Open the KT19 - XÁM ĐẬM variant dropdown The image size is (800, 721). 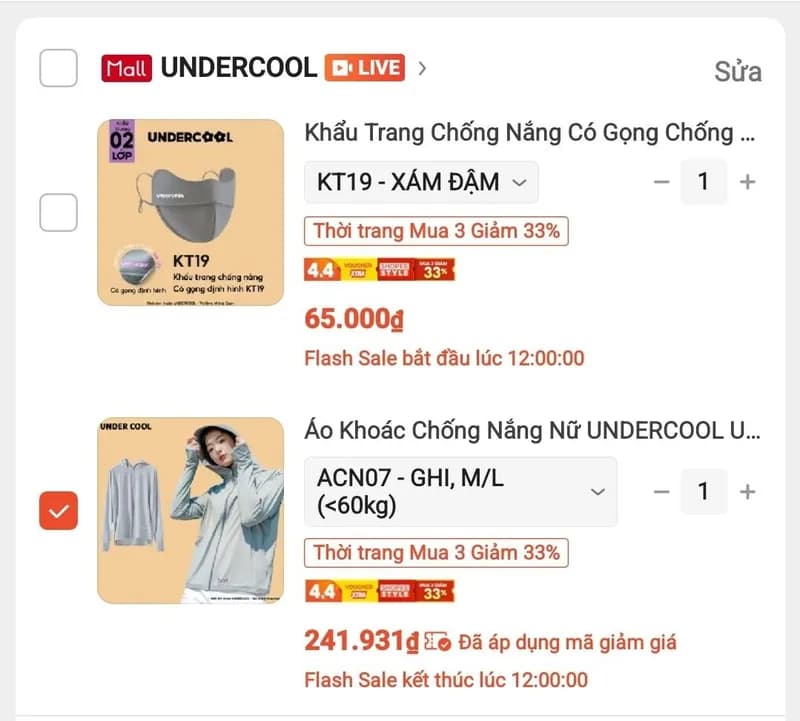421,182
